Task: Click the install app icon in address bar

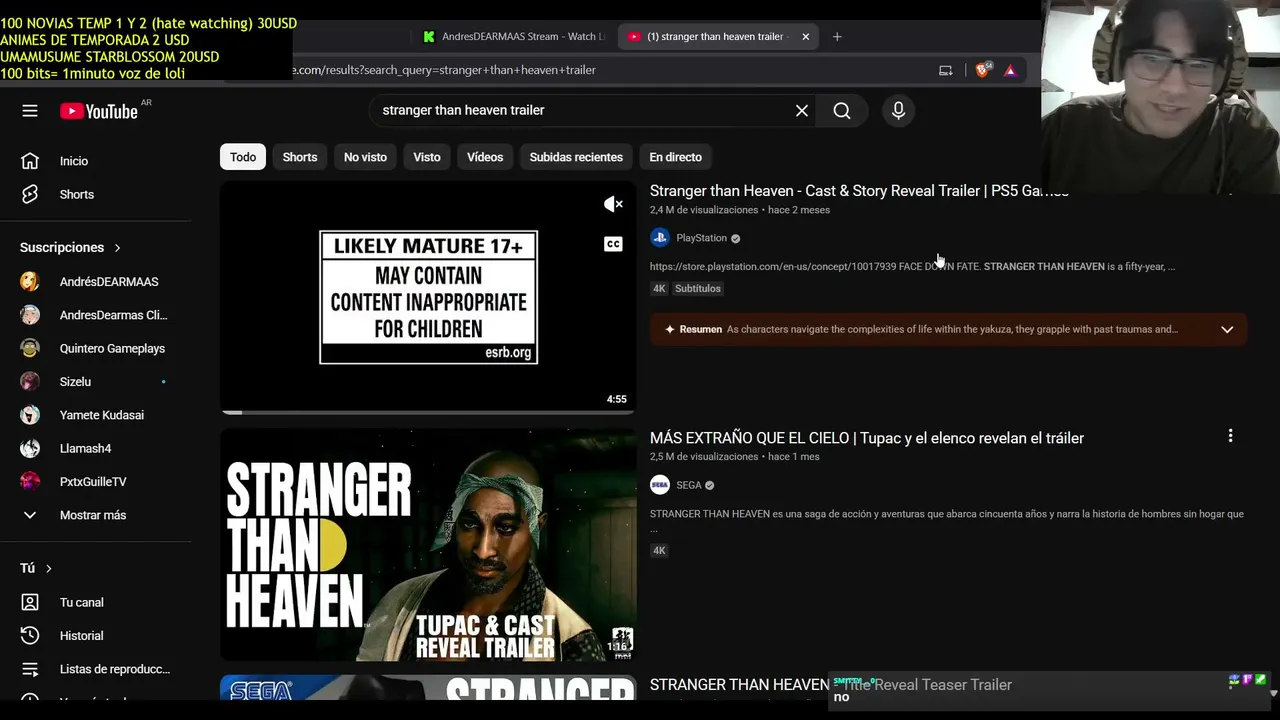Action: coord(945,70)
